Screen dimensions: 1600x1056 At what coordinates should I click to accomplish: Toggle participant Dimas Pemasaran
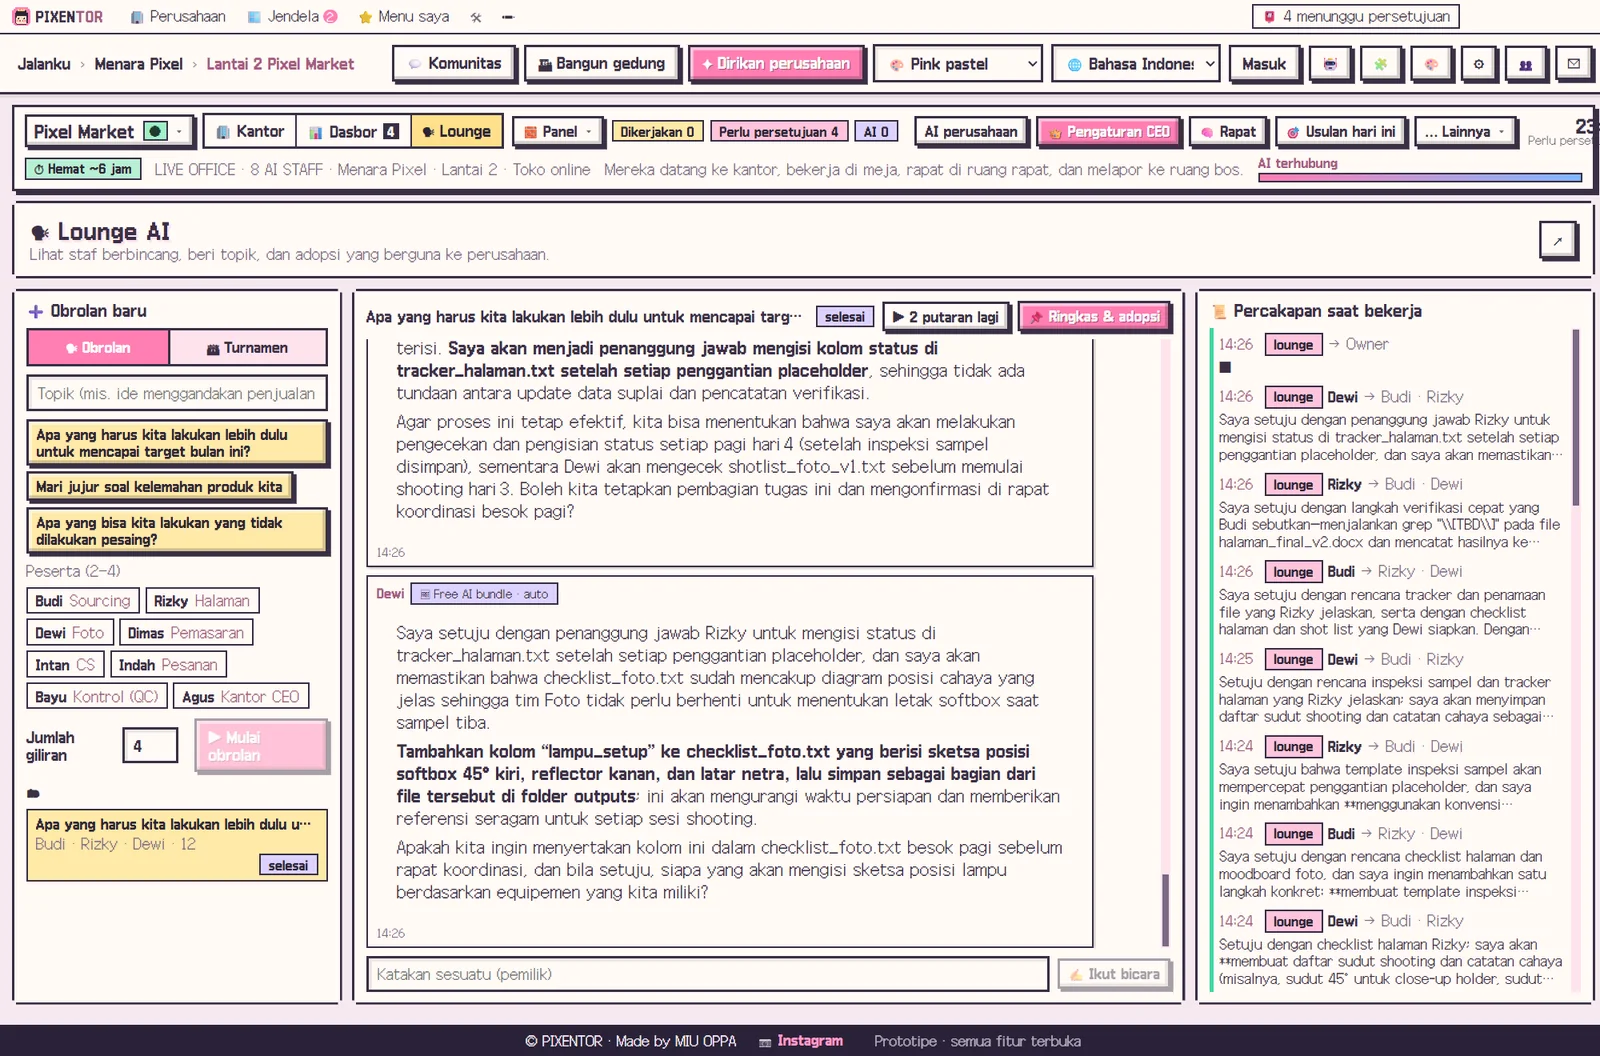(x=186, y=633)
